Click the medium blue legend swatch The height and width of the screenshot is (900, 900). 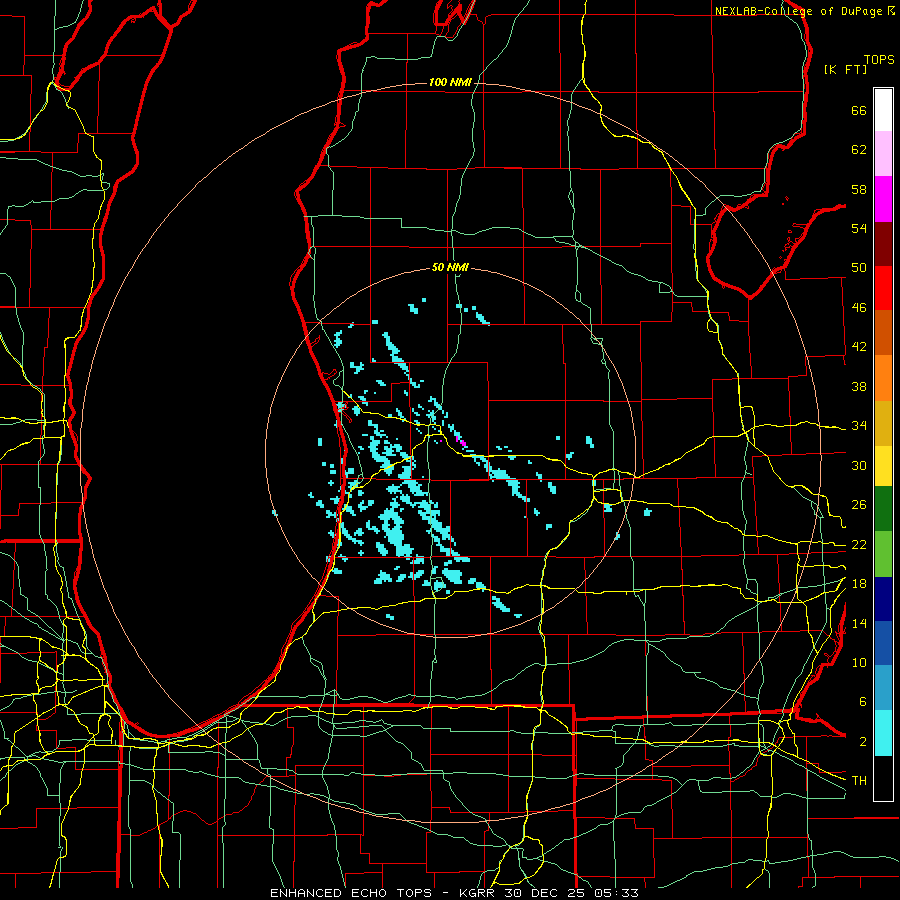[x=883, y=643]
